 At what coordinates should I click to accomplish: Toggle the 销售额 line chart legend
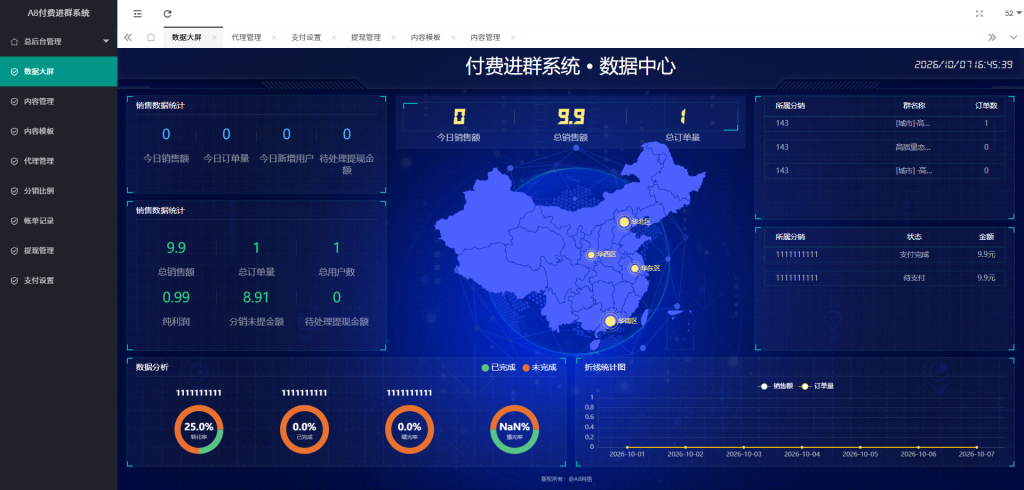pyautogui.click(x=776, y=386)
